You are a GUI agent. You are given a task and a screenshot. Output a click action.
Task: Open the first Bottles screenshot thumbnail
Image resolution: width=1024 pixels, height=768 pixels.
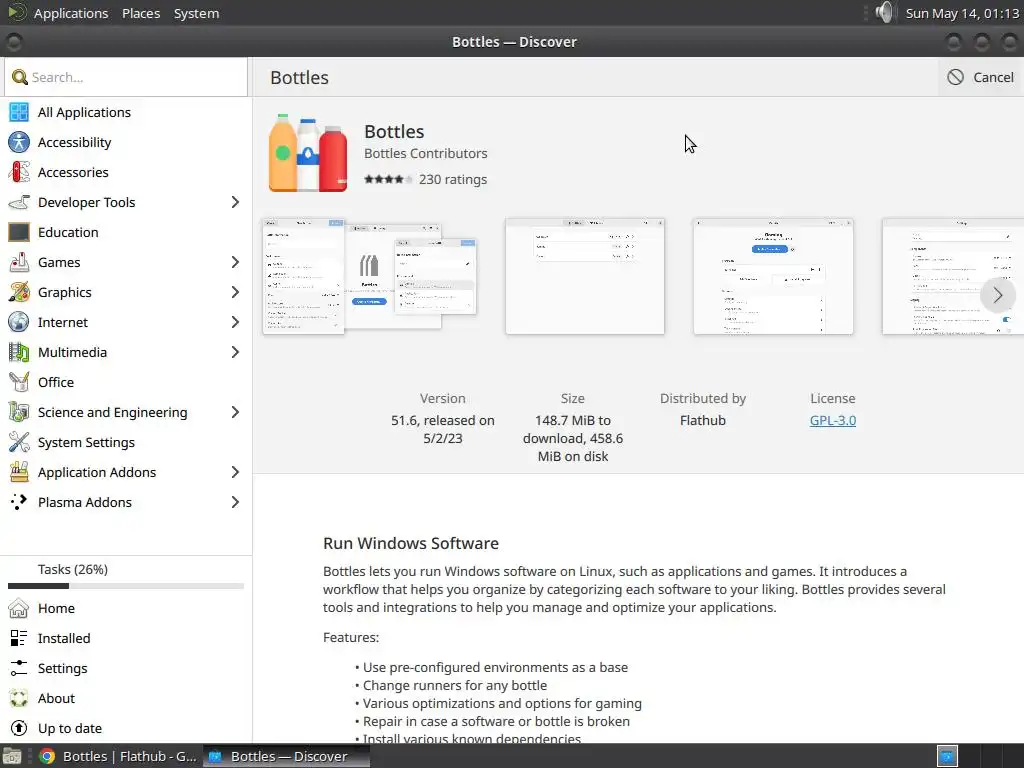pos(370,276)
